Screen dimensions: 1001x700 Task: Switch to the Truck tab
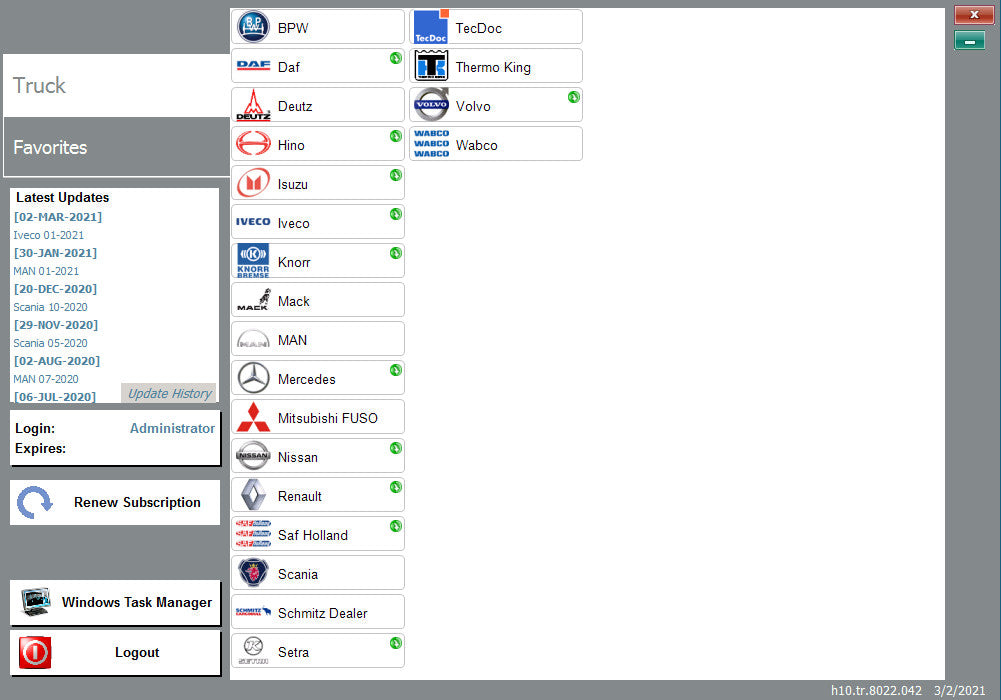(x=116, y=85)
